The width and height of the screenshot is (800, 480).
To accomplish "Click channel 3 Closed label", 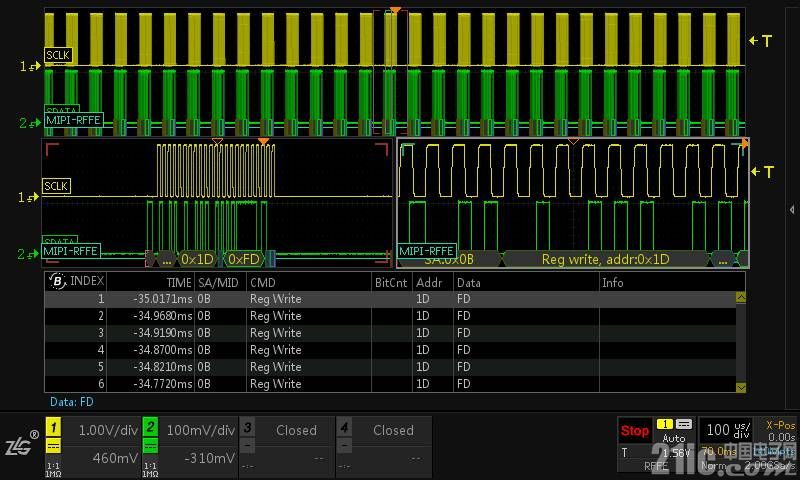I will [x=296, y=431].
